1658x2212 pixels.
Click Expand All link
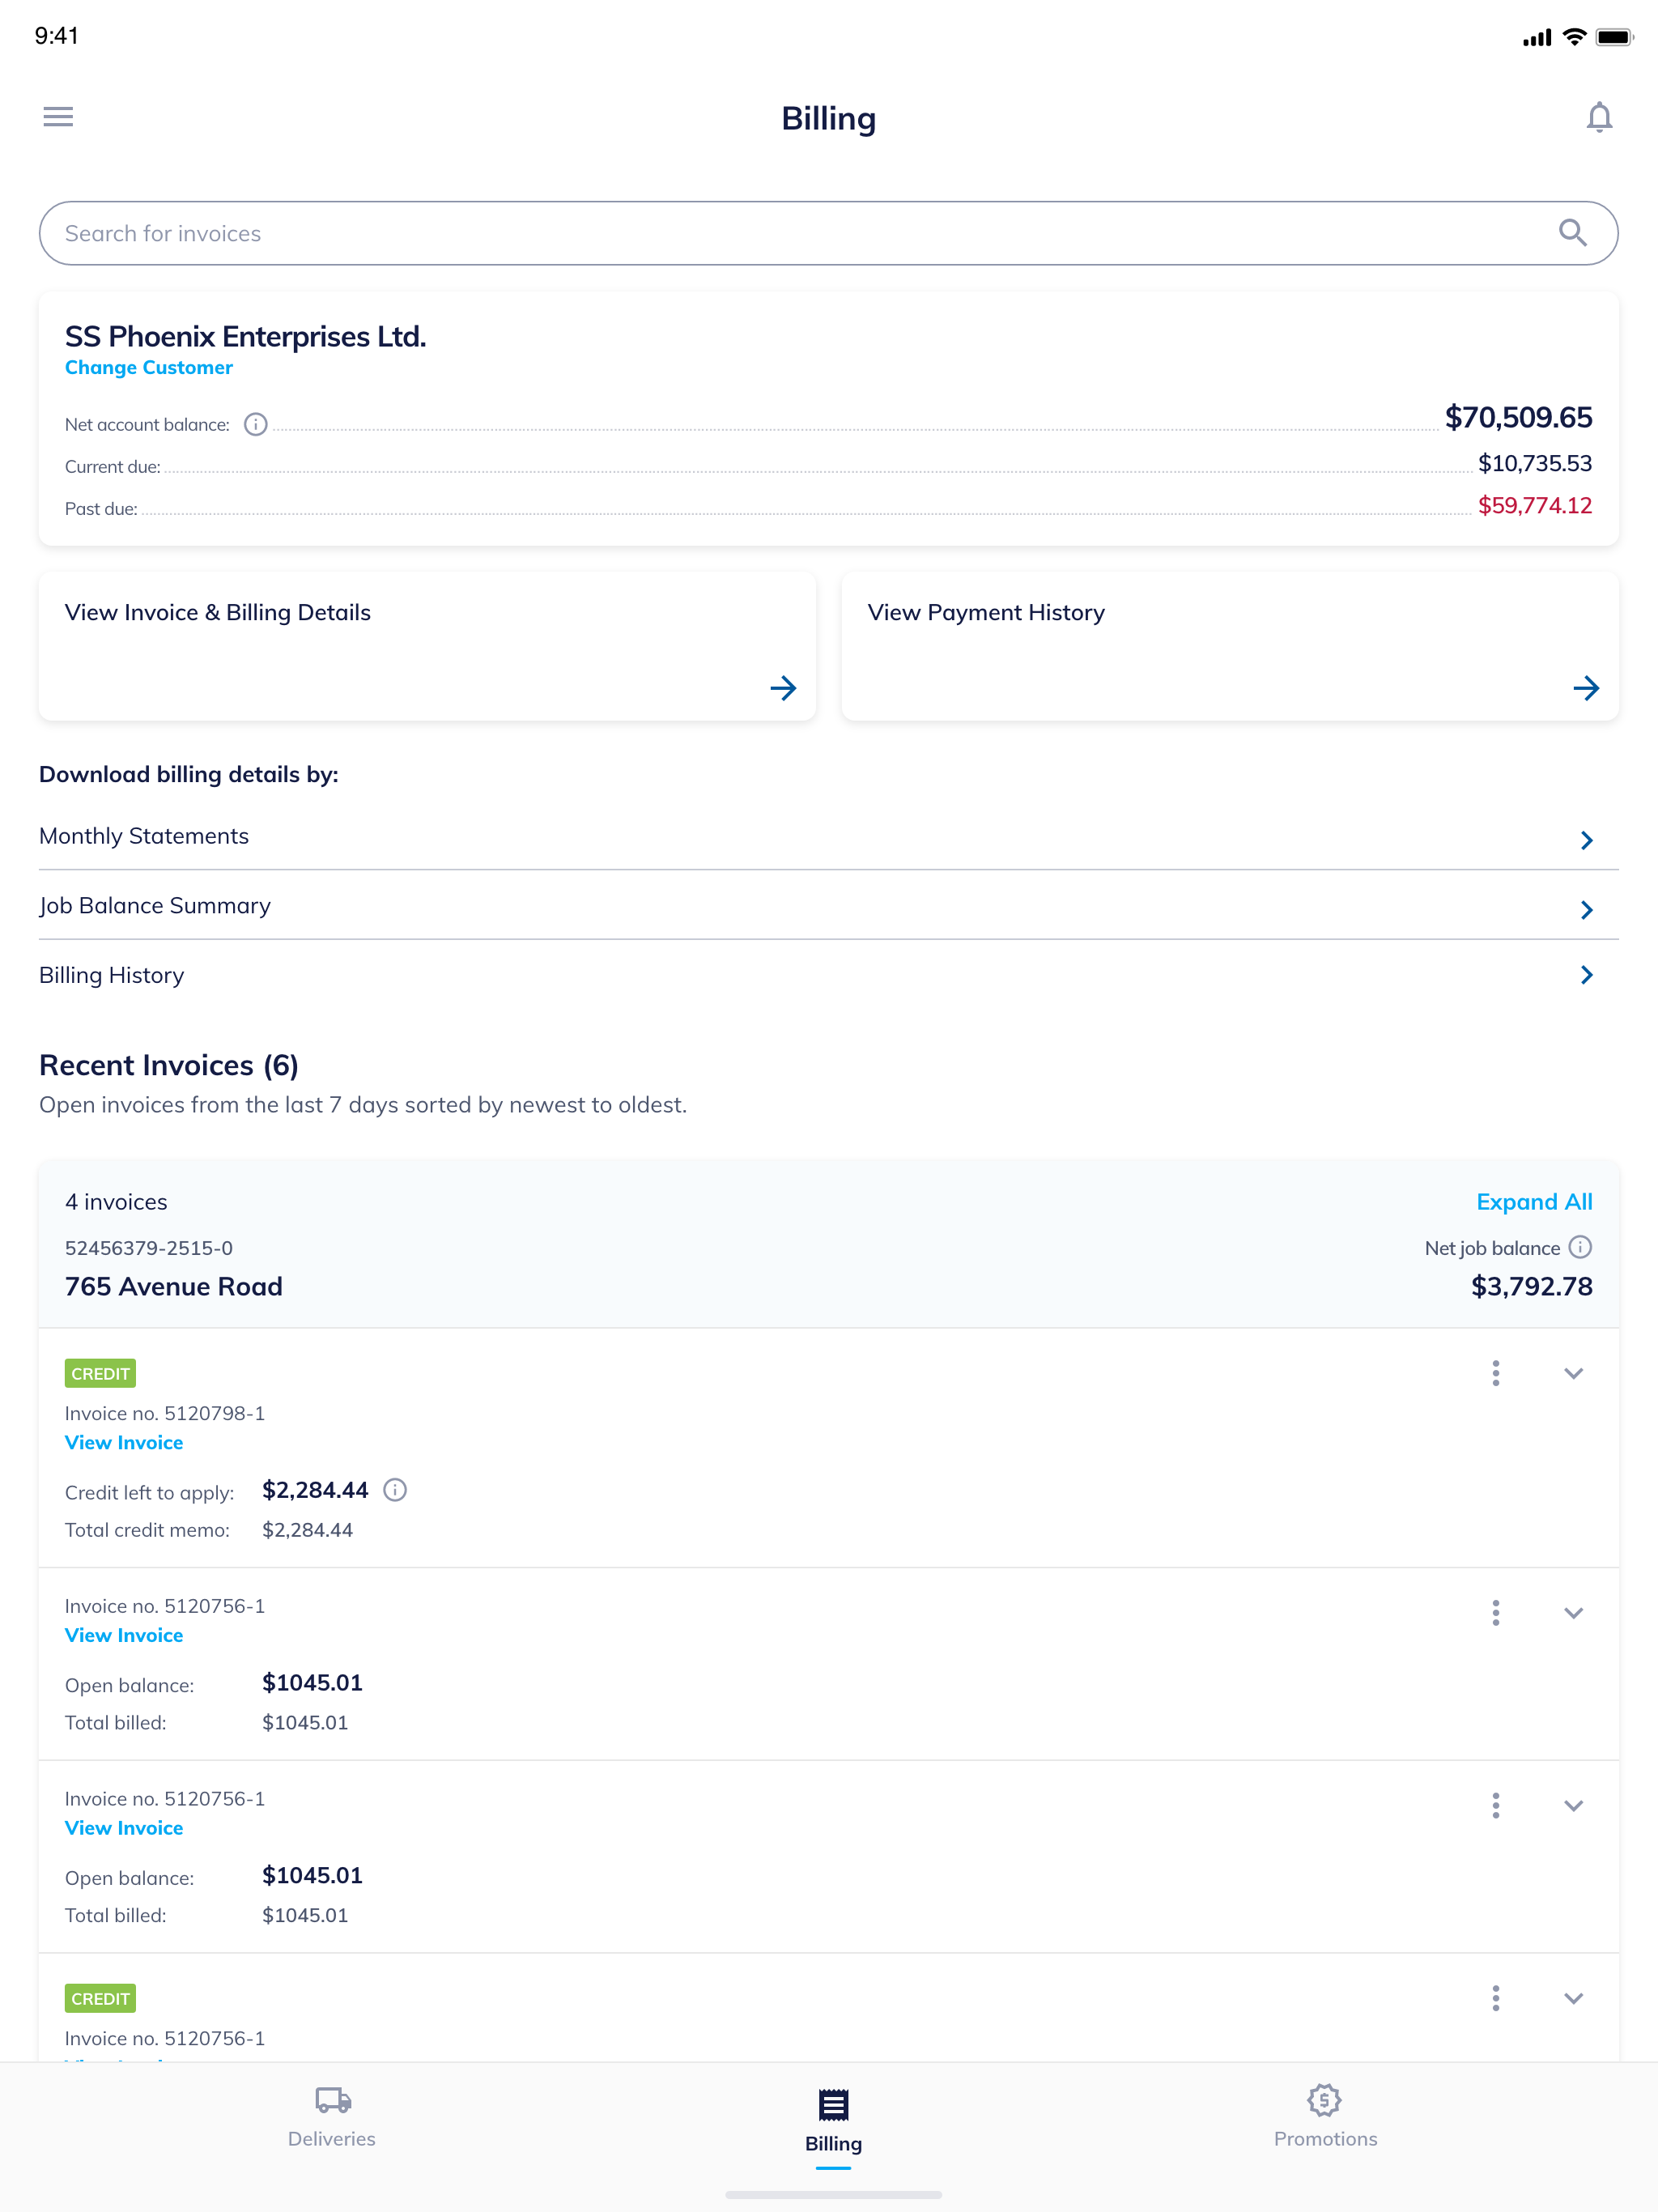1533,1202
